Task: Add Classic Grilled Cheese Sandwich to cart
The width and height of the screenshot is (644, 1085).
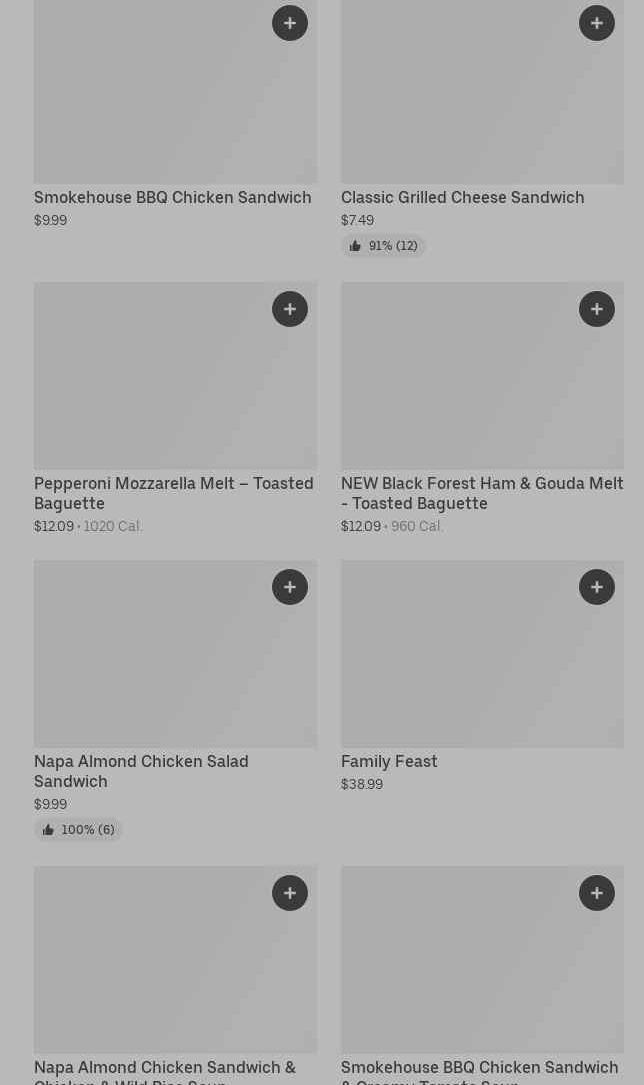Action: point(597,23)
